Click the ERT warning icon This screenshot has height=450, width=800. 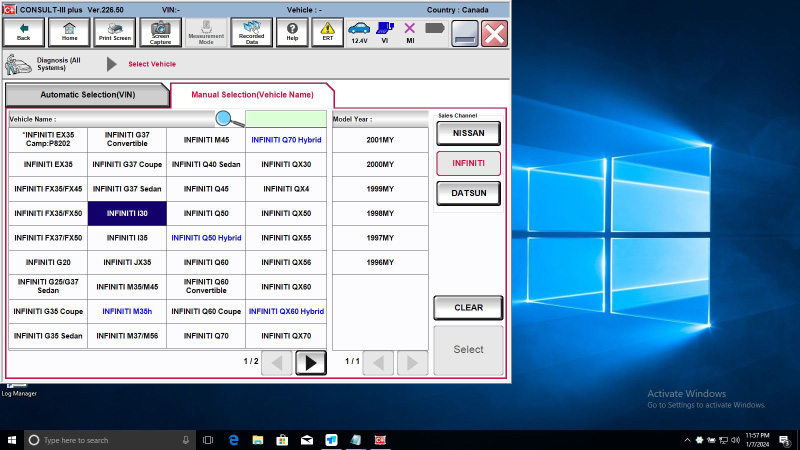click(328, 32)
